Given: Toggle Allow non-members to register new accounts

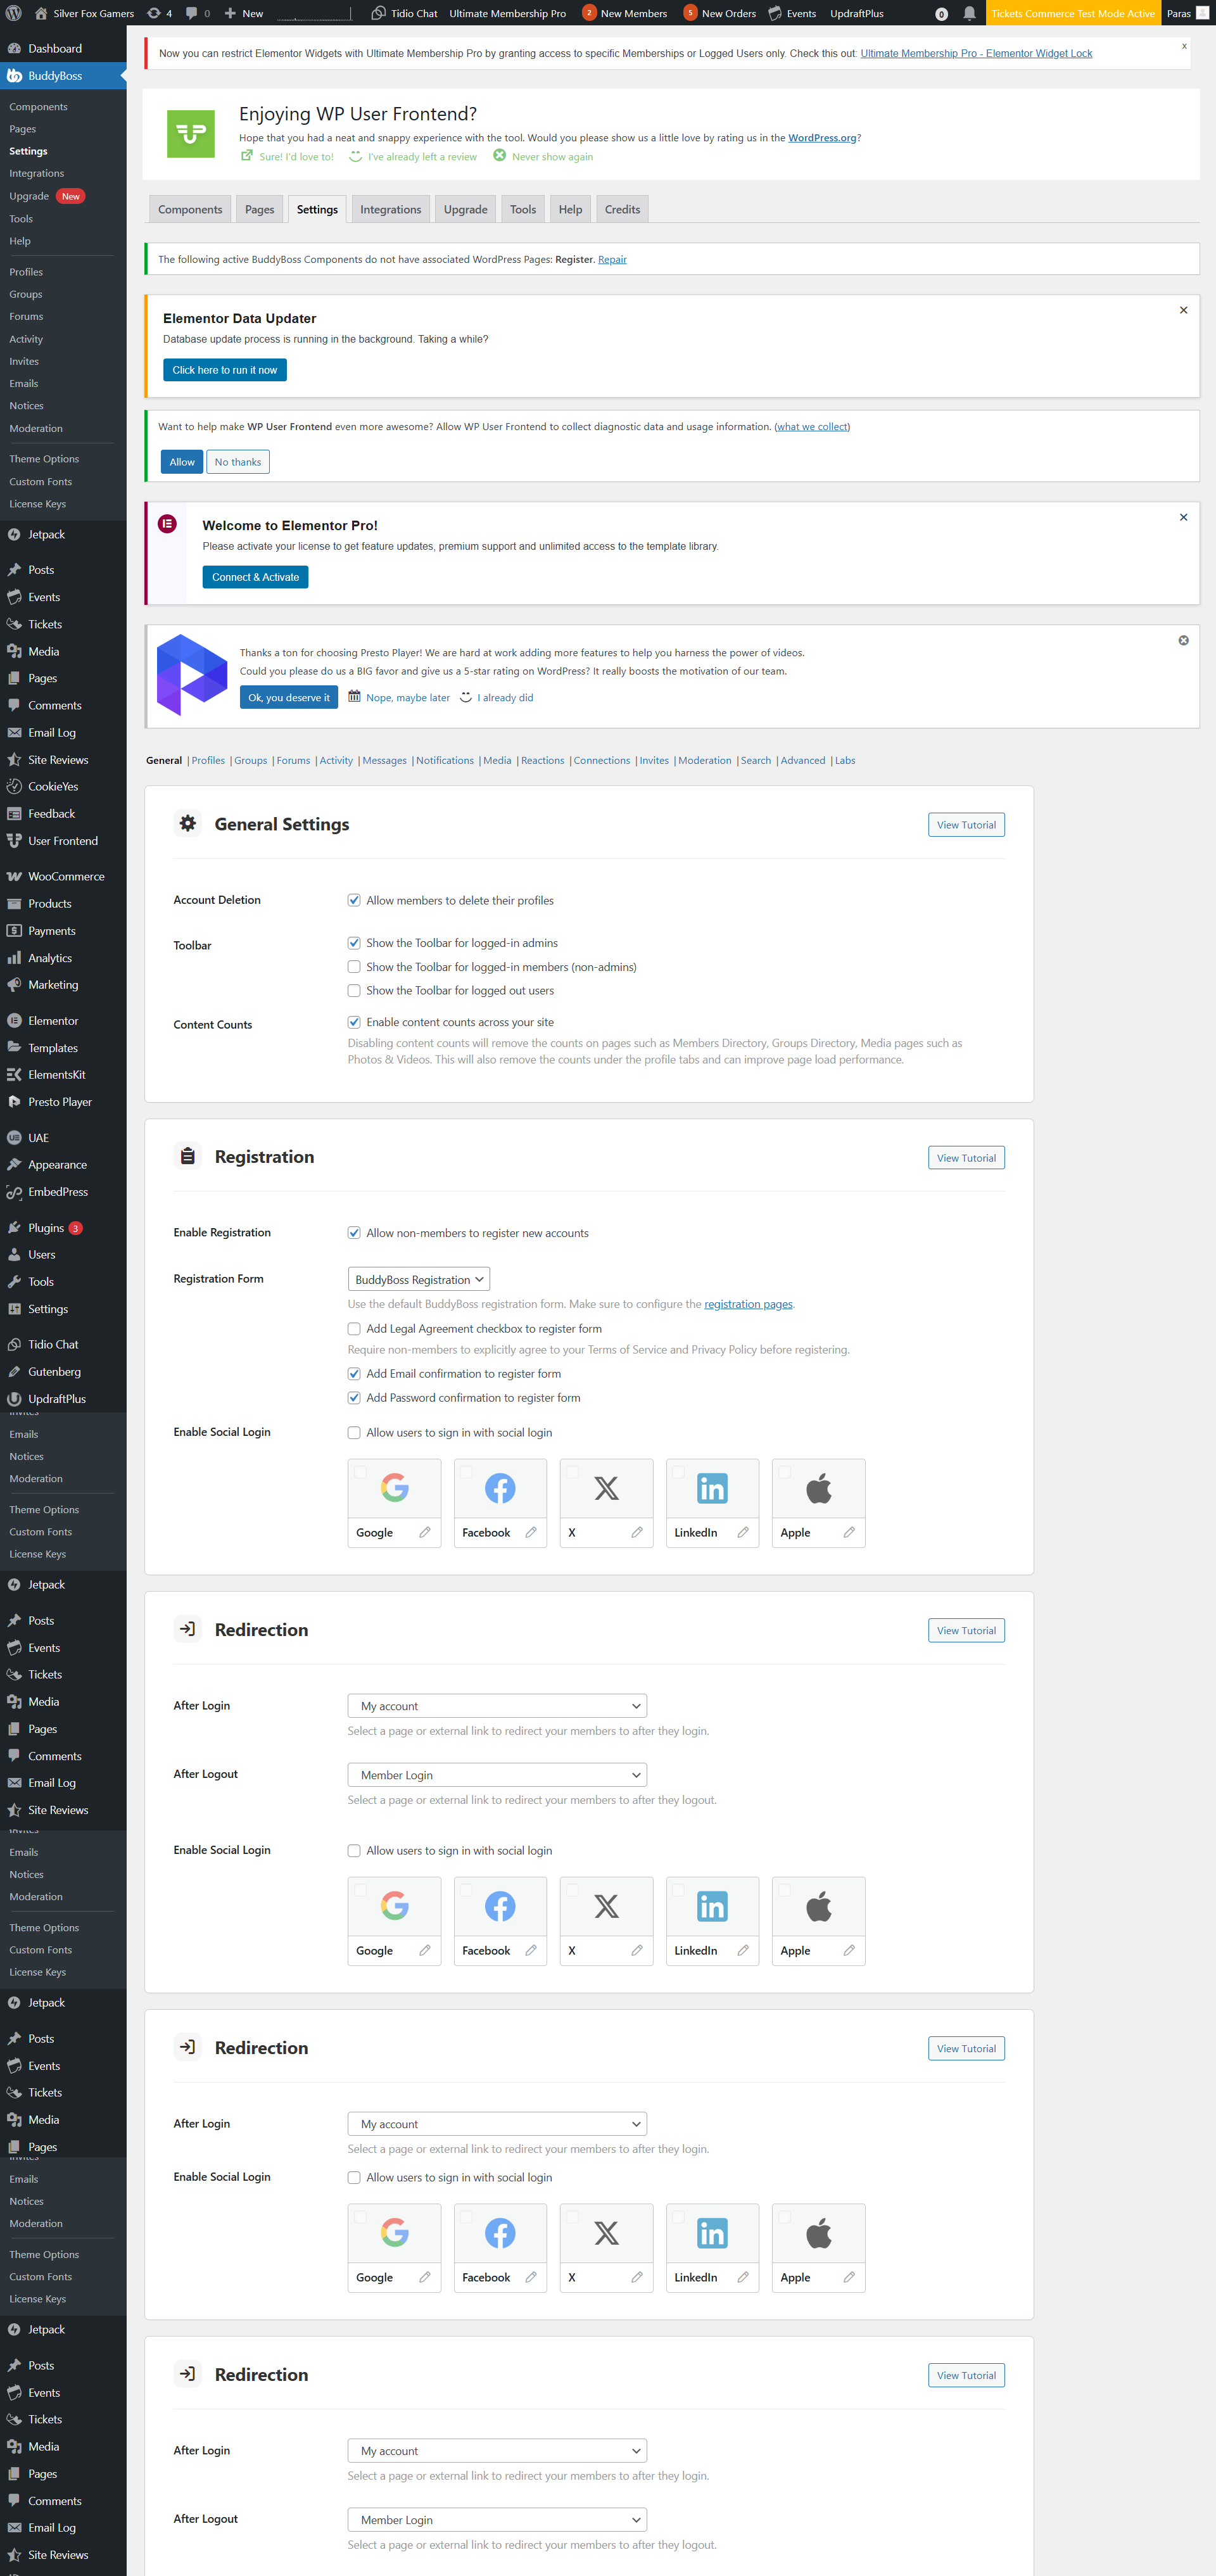Looking at the screenshot, I should pyautogui.click(x=354, y=1232).
